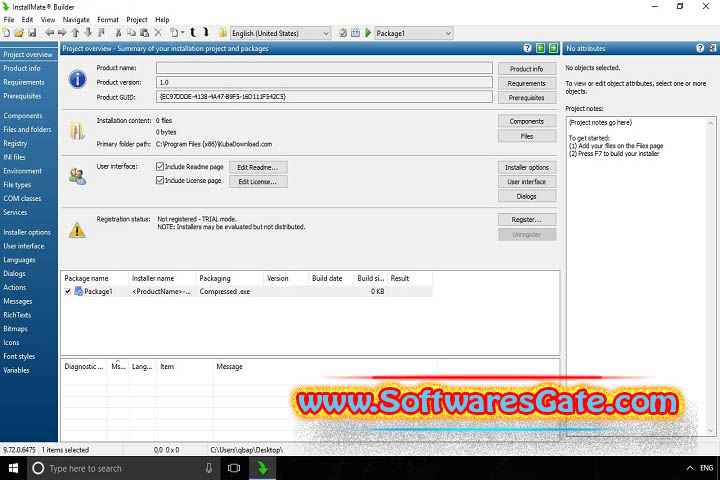The image size is (720, 480).
Task: Click the Installer options button
Action: point(527,167)
